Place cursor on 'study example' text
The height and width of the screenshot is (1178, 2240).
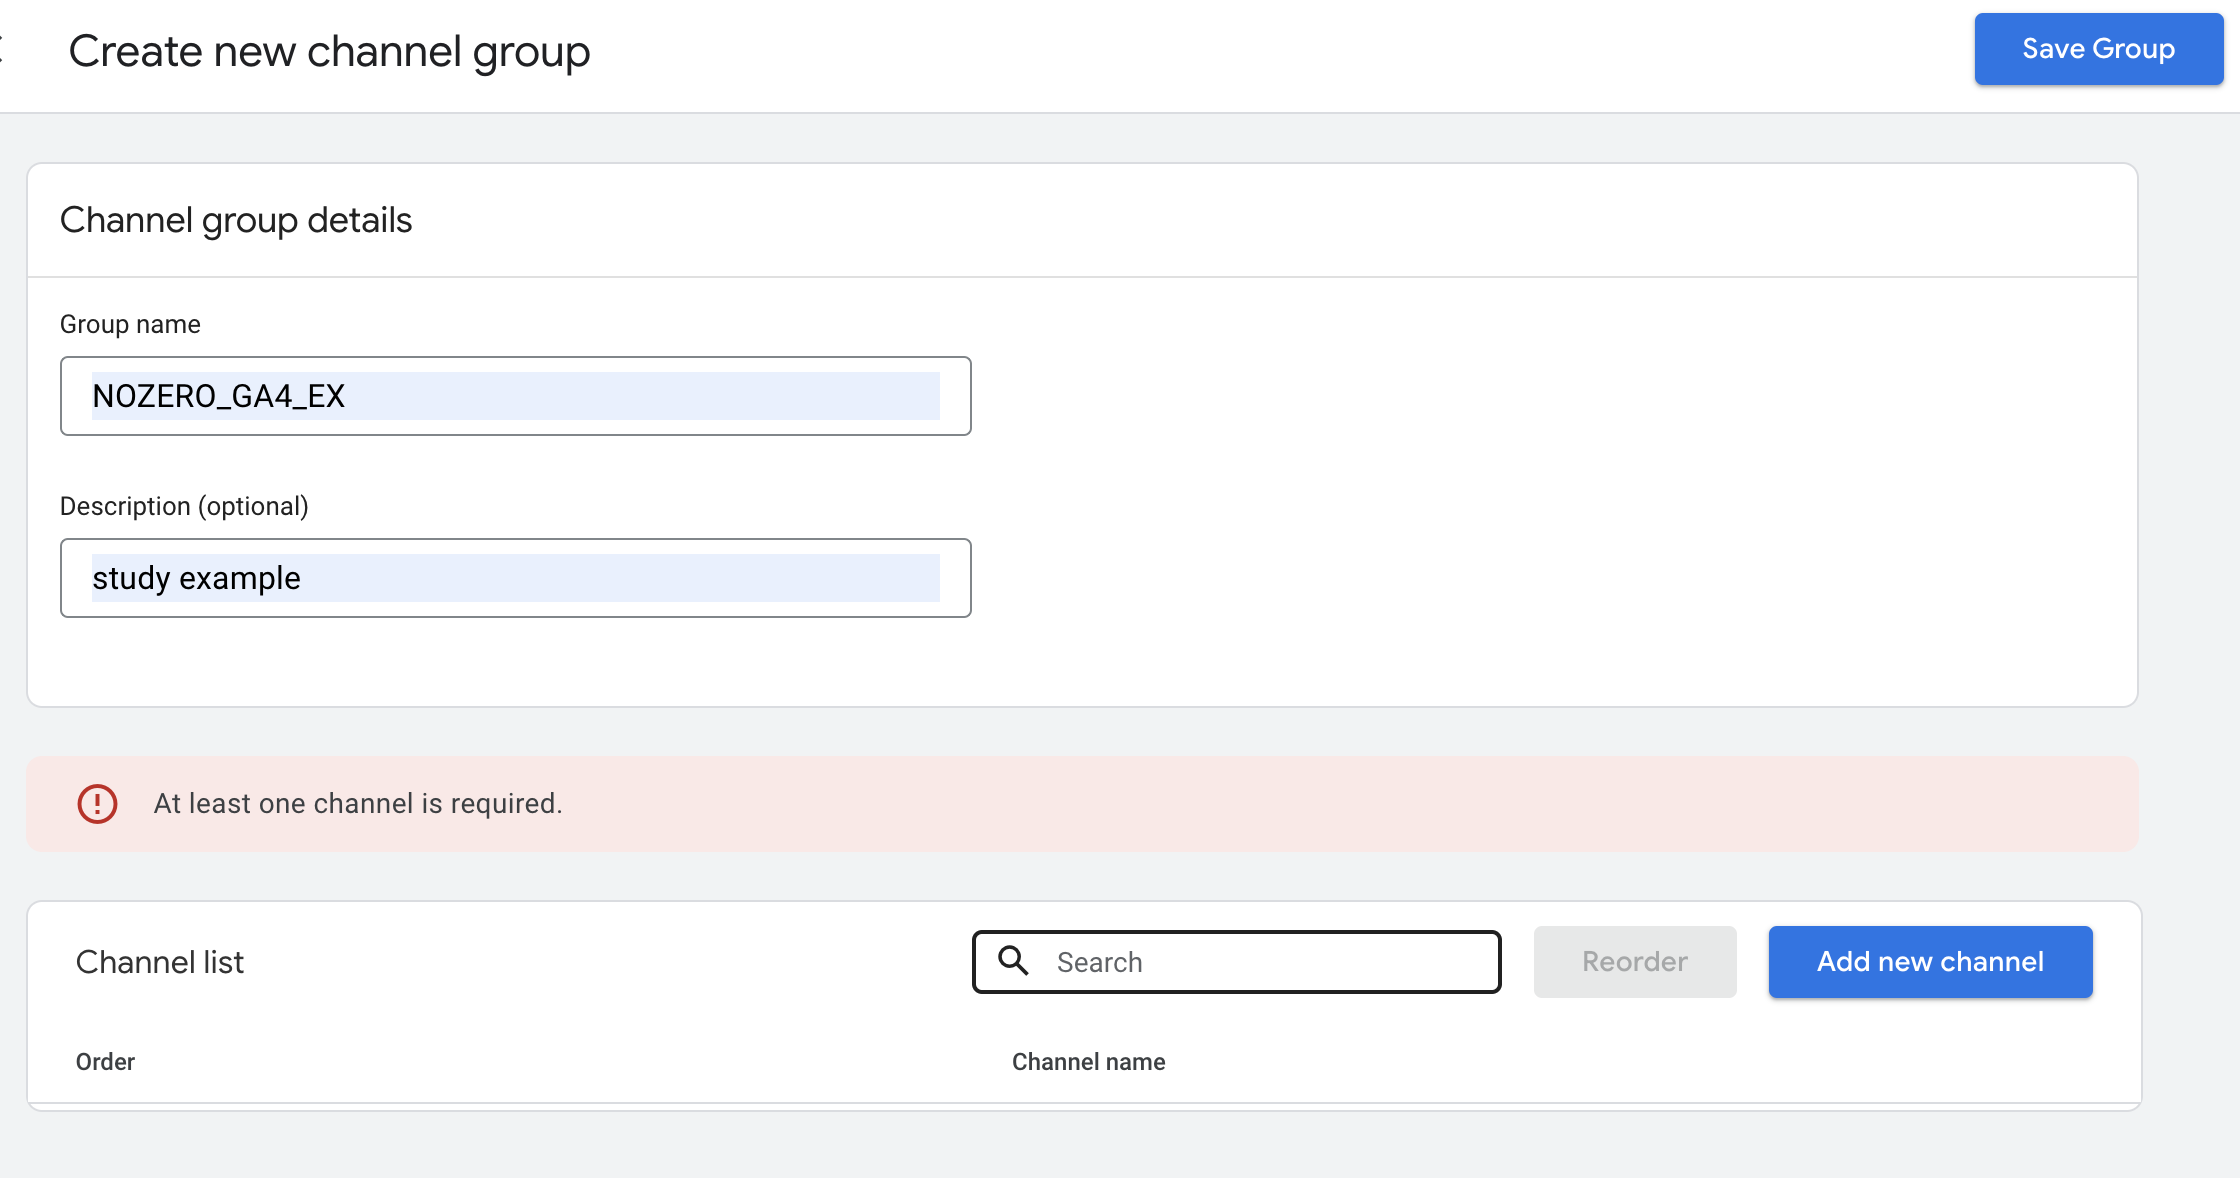196,578
